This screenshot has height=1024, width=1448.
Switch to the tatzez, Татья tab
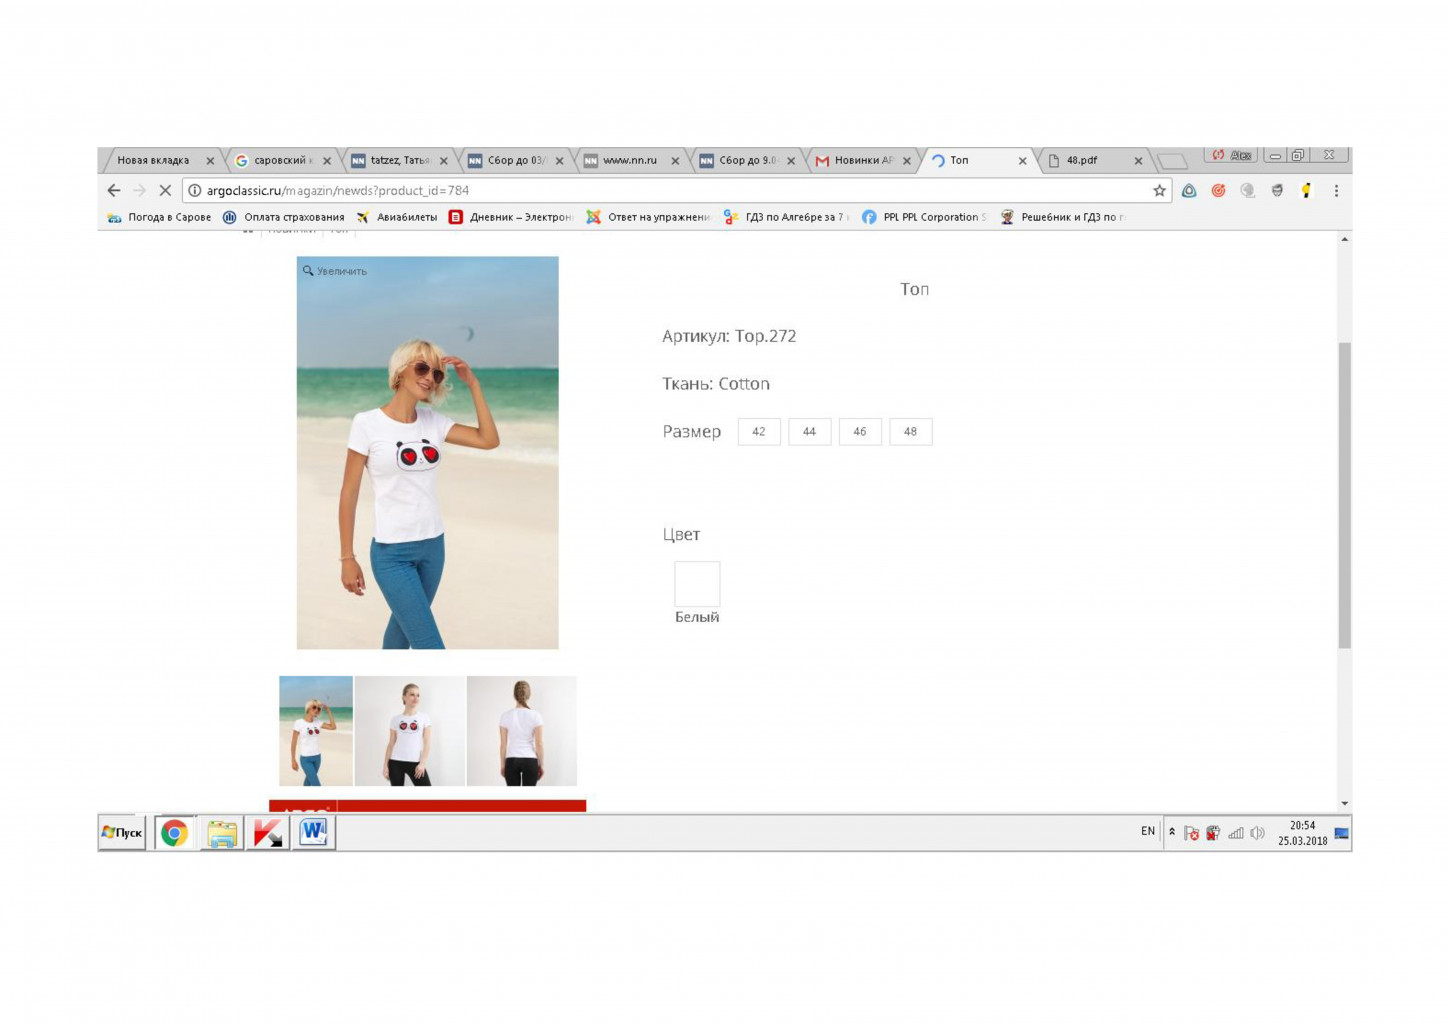point(398,160)
